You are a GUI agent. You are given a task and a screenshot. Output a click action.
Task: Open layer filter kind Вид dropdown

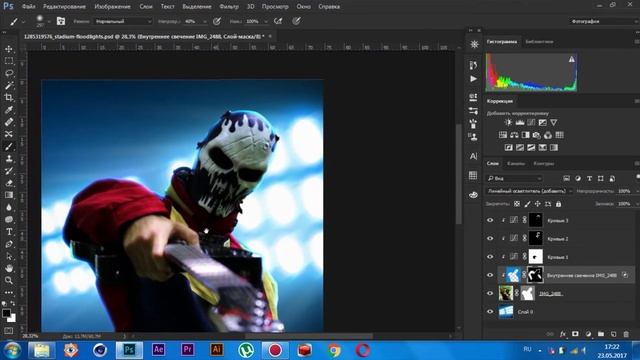(514, 178)
